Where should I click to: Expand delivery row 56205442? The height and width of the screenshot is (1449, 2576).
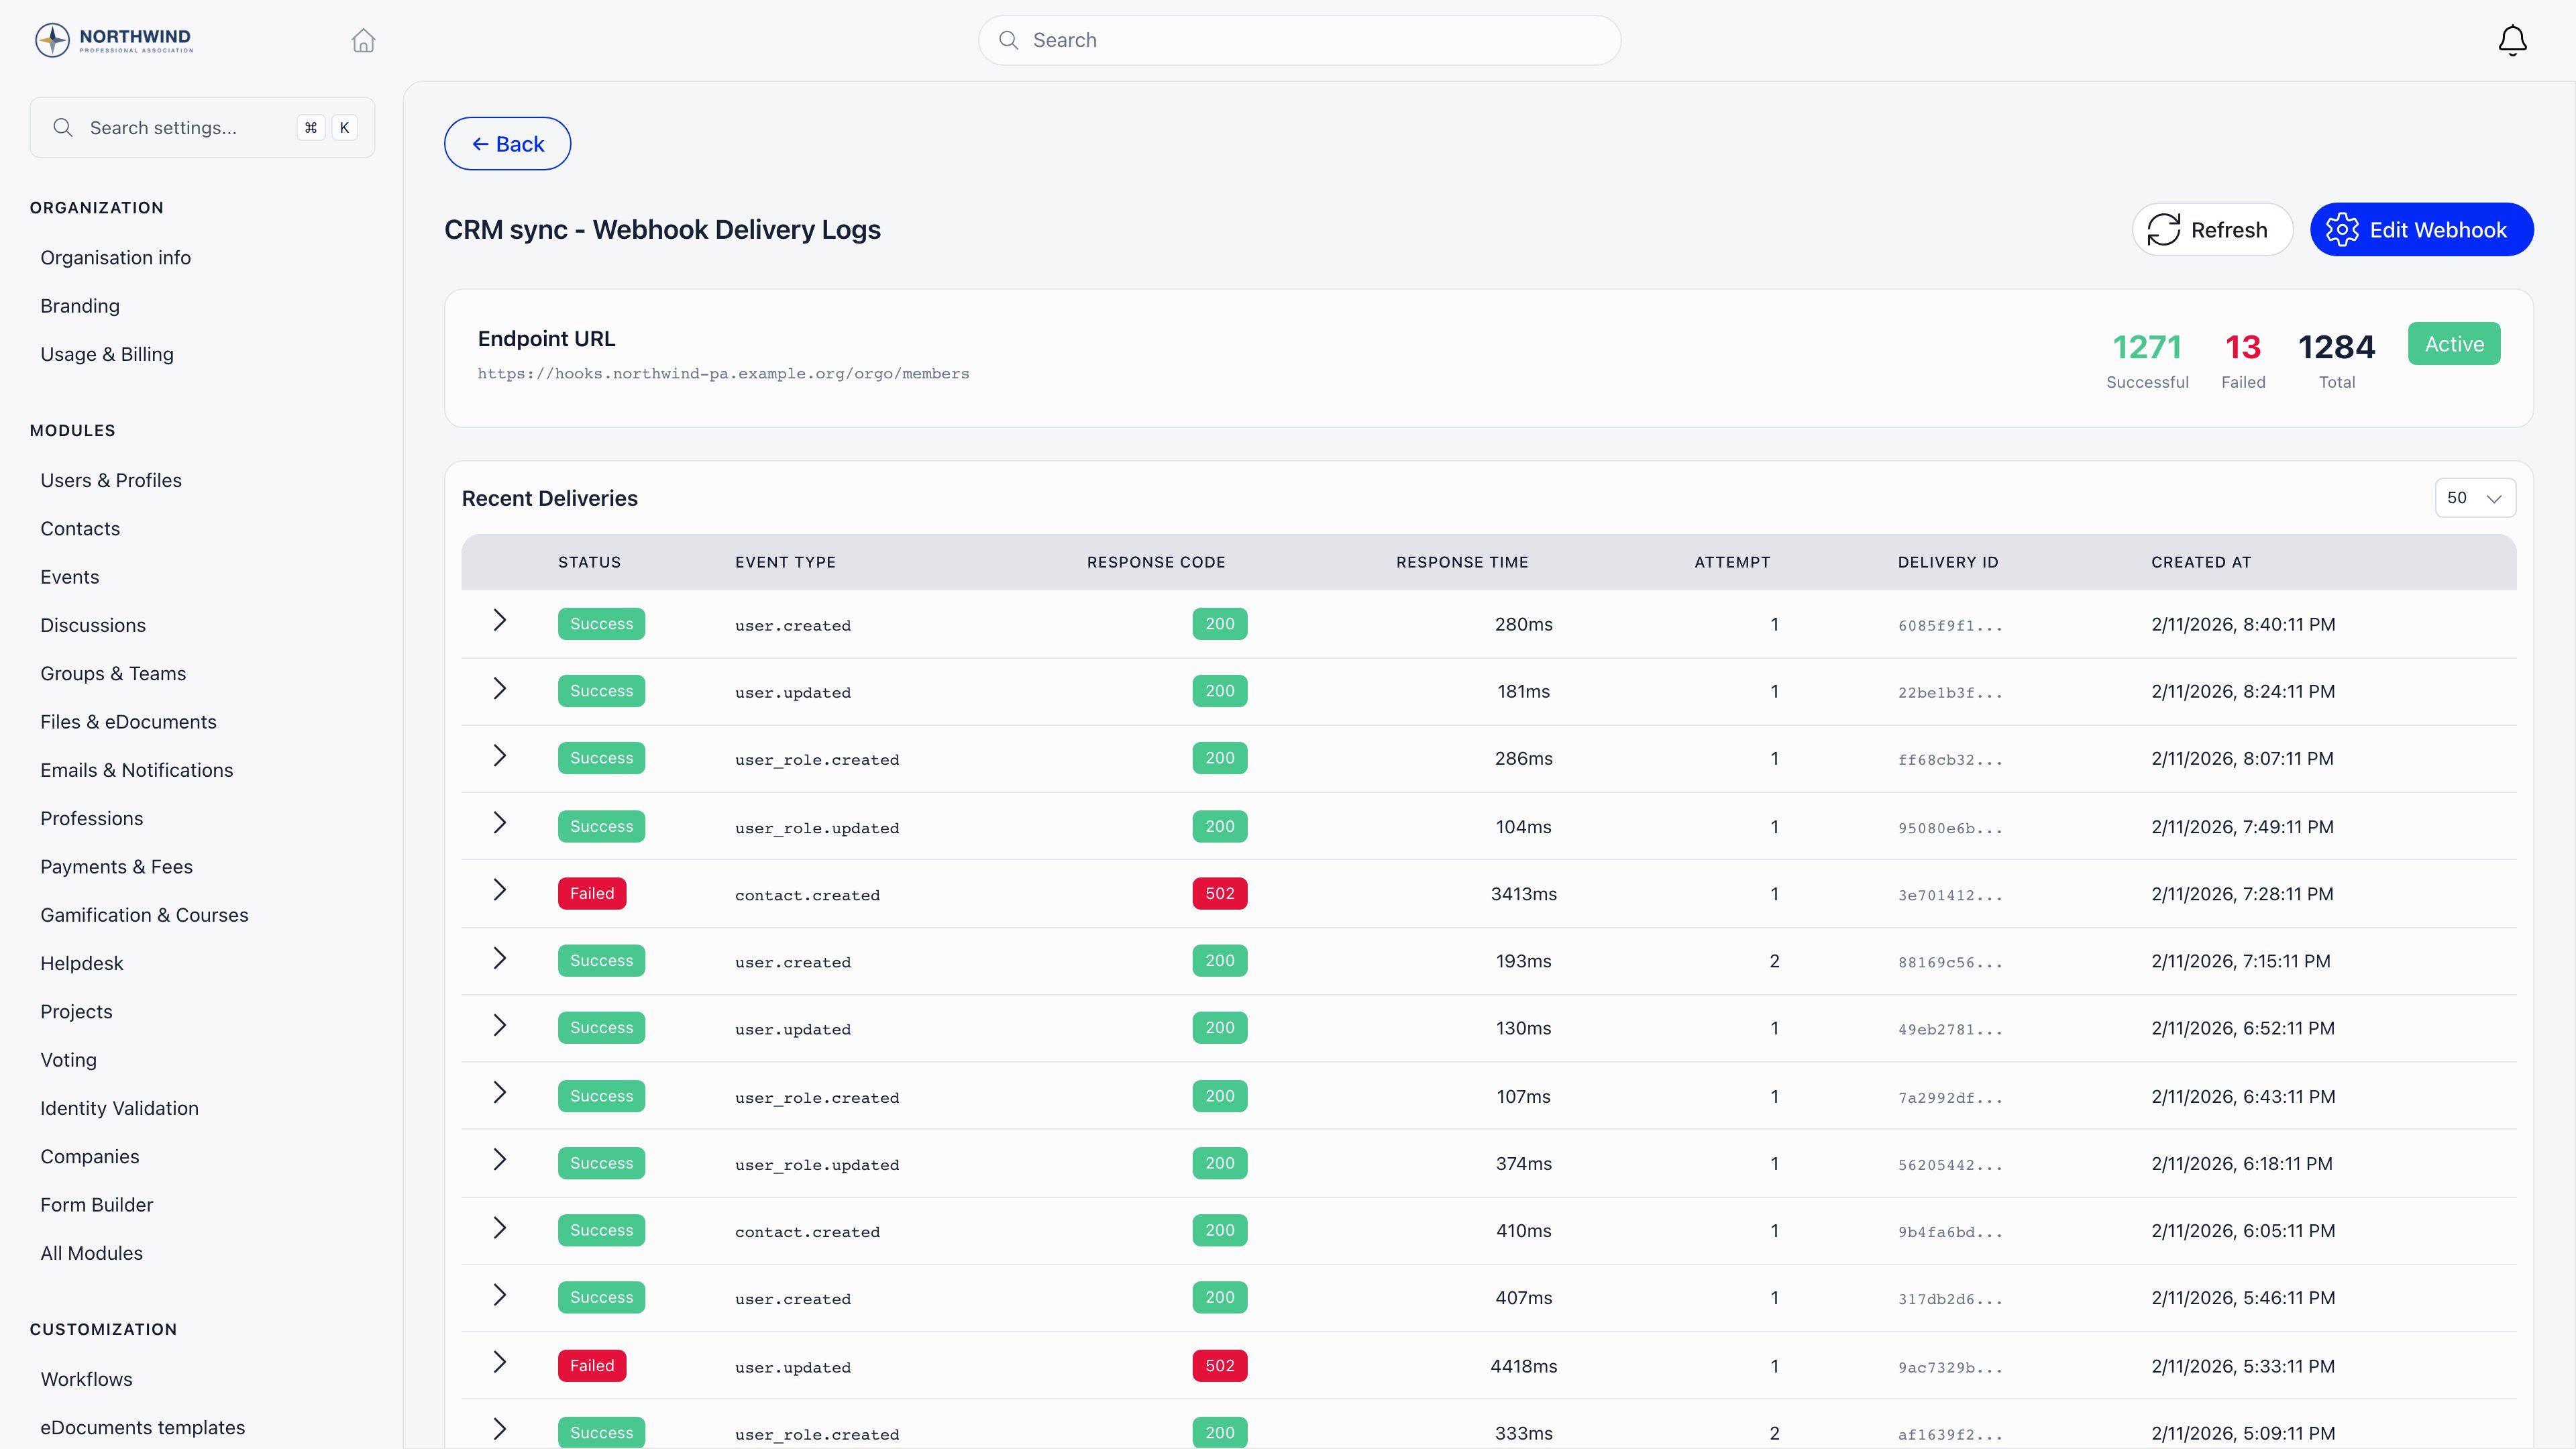click(x=500, y=1160)
